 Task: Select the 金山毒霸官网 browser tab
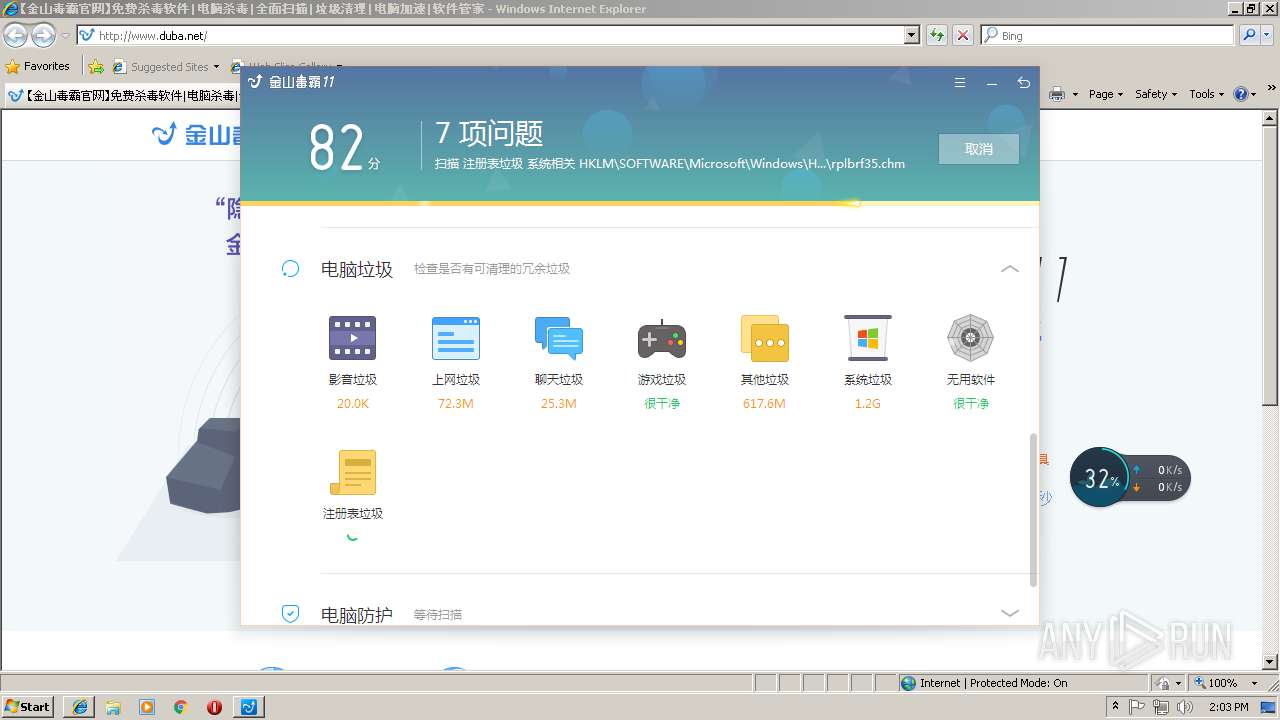123,96
